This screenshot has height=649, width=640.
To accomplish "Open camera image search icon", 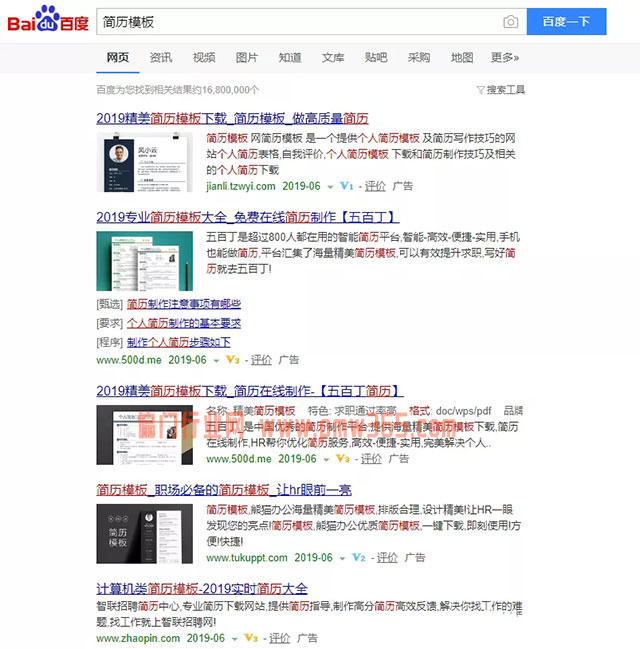I will 510,22.
